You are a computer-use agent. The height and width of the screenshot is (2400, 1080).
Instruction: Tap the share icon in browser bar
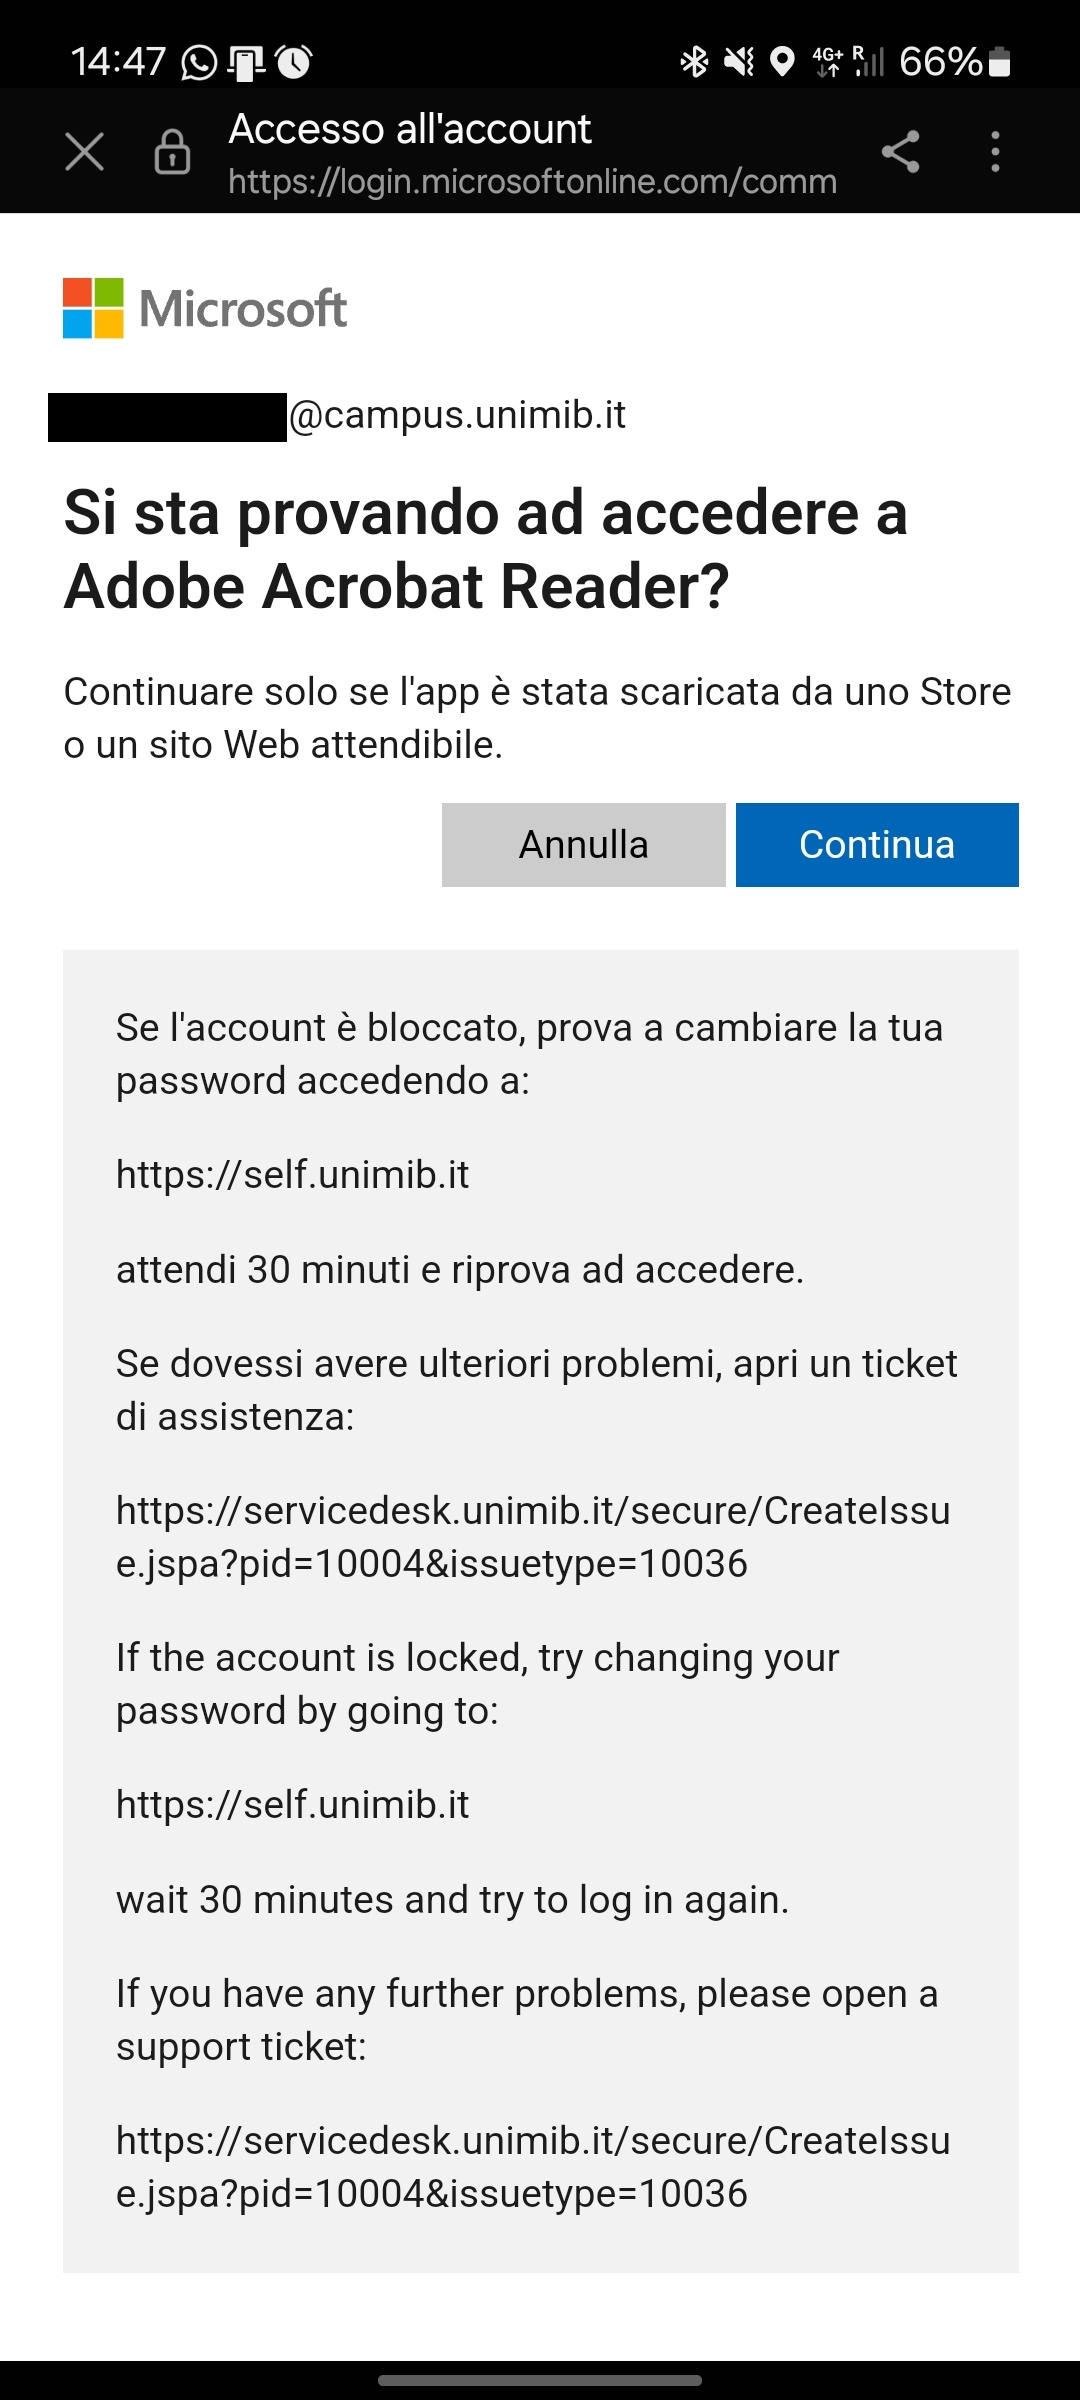pos(900,152)
